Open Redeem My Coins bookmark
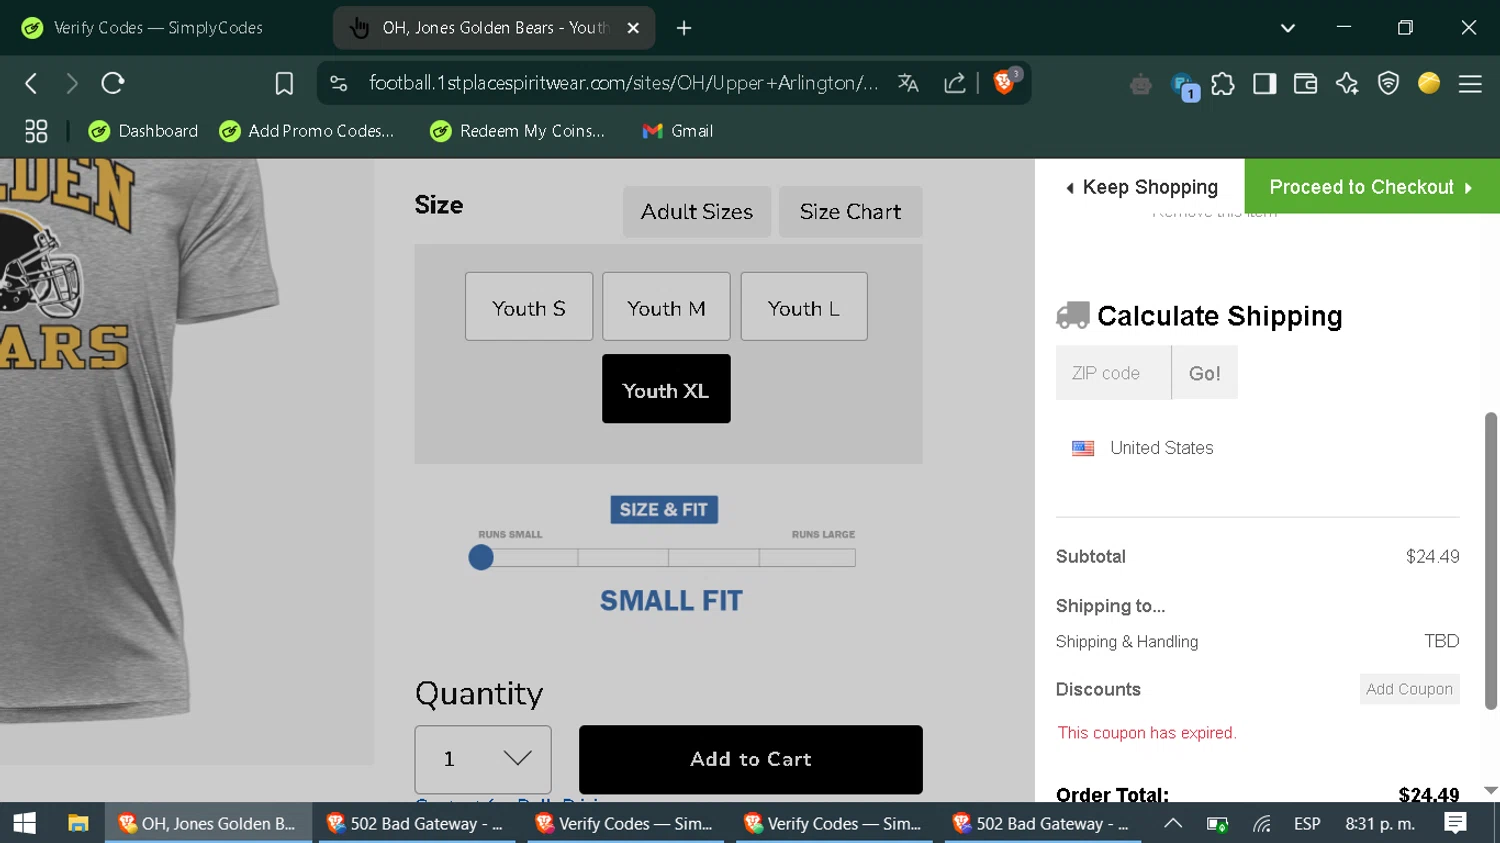1500x843 pixels. [x=518, y=131]
